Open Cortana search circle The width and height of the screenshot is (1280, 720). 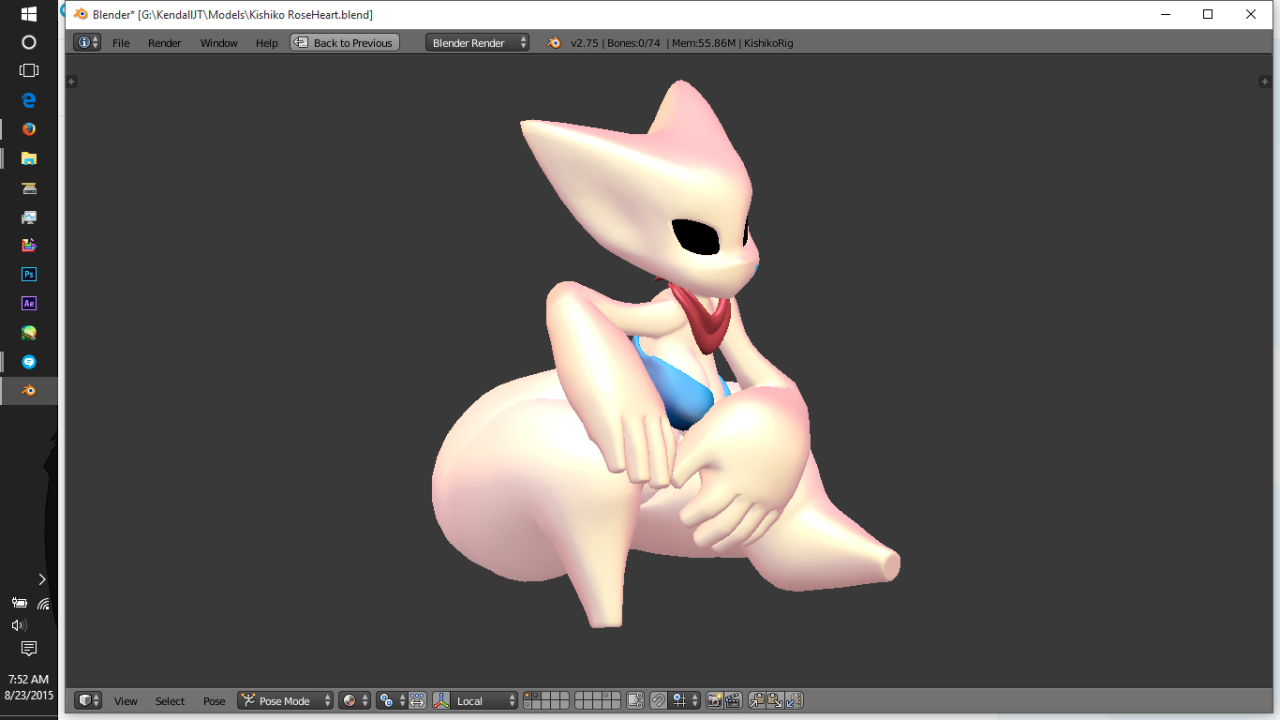(29, 42)
